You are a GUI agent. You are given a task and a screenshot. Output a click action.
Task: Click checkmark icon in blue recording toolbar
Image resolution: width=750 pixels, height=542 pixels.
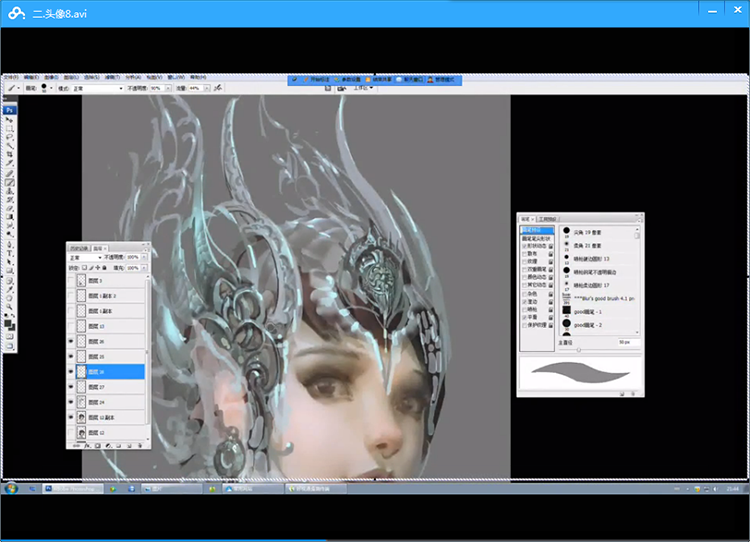pyautogui.click(x=295, y=80)
